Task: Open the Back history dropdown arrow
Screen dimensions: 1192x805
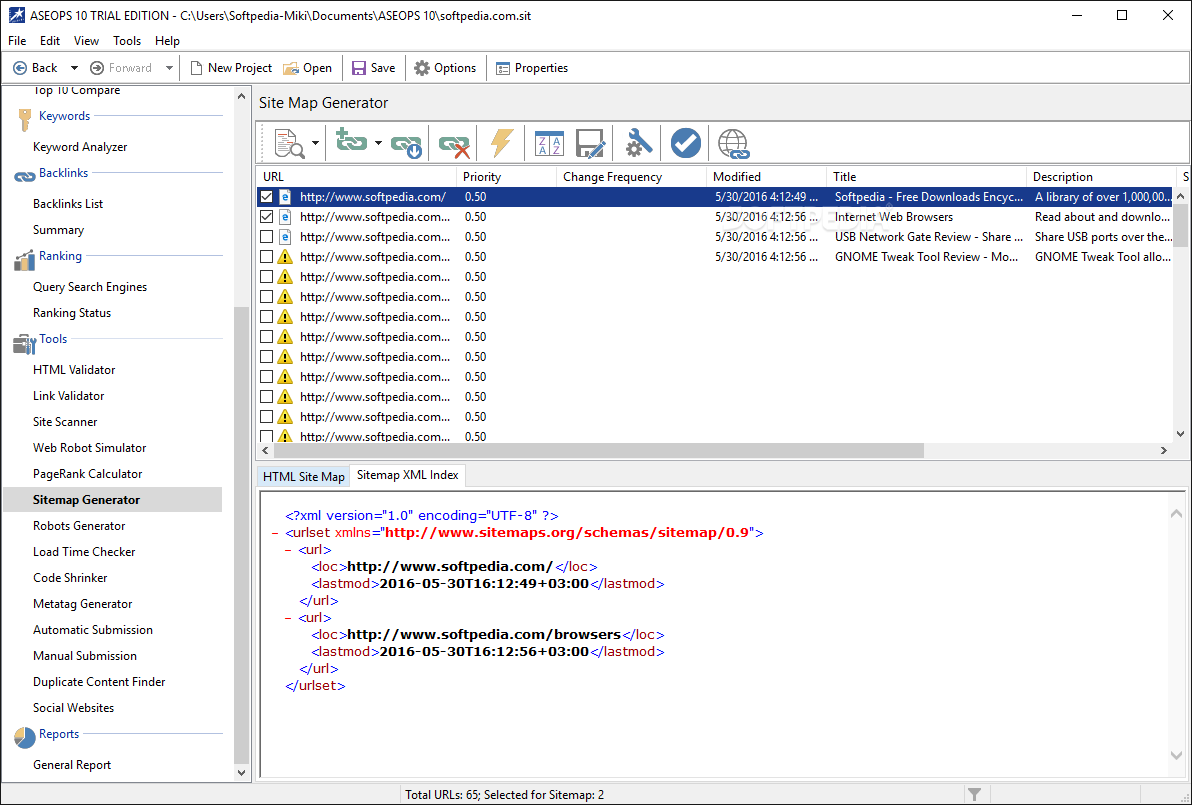Action: click(x=74, y=68)
